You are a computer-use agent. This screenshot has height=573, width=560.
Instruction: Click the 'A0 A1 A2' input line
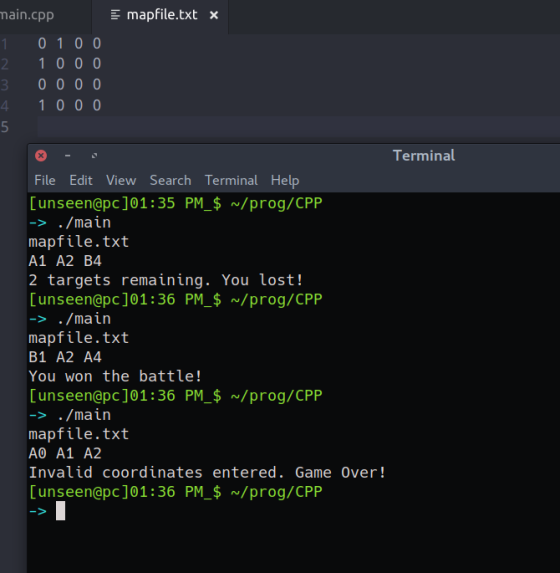[65, 453]
